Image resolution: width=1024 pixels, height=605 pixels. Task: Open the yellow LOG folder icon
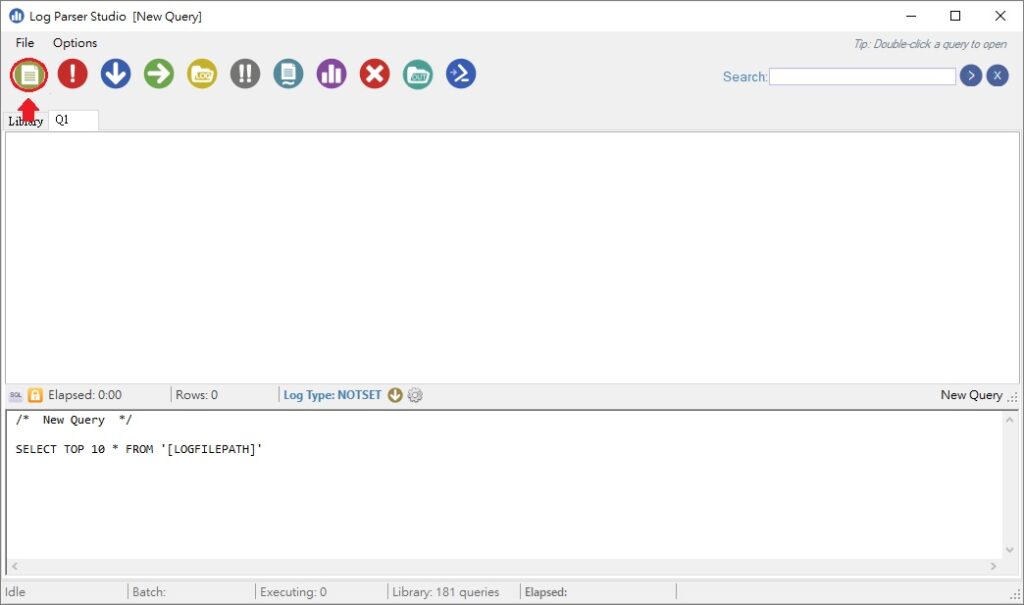point(202,74)
